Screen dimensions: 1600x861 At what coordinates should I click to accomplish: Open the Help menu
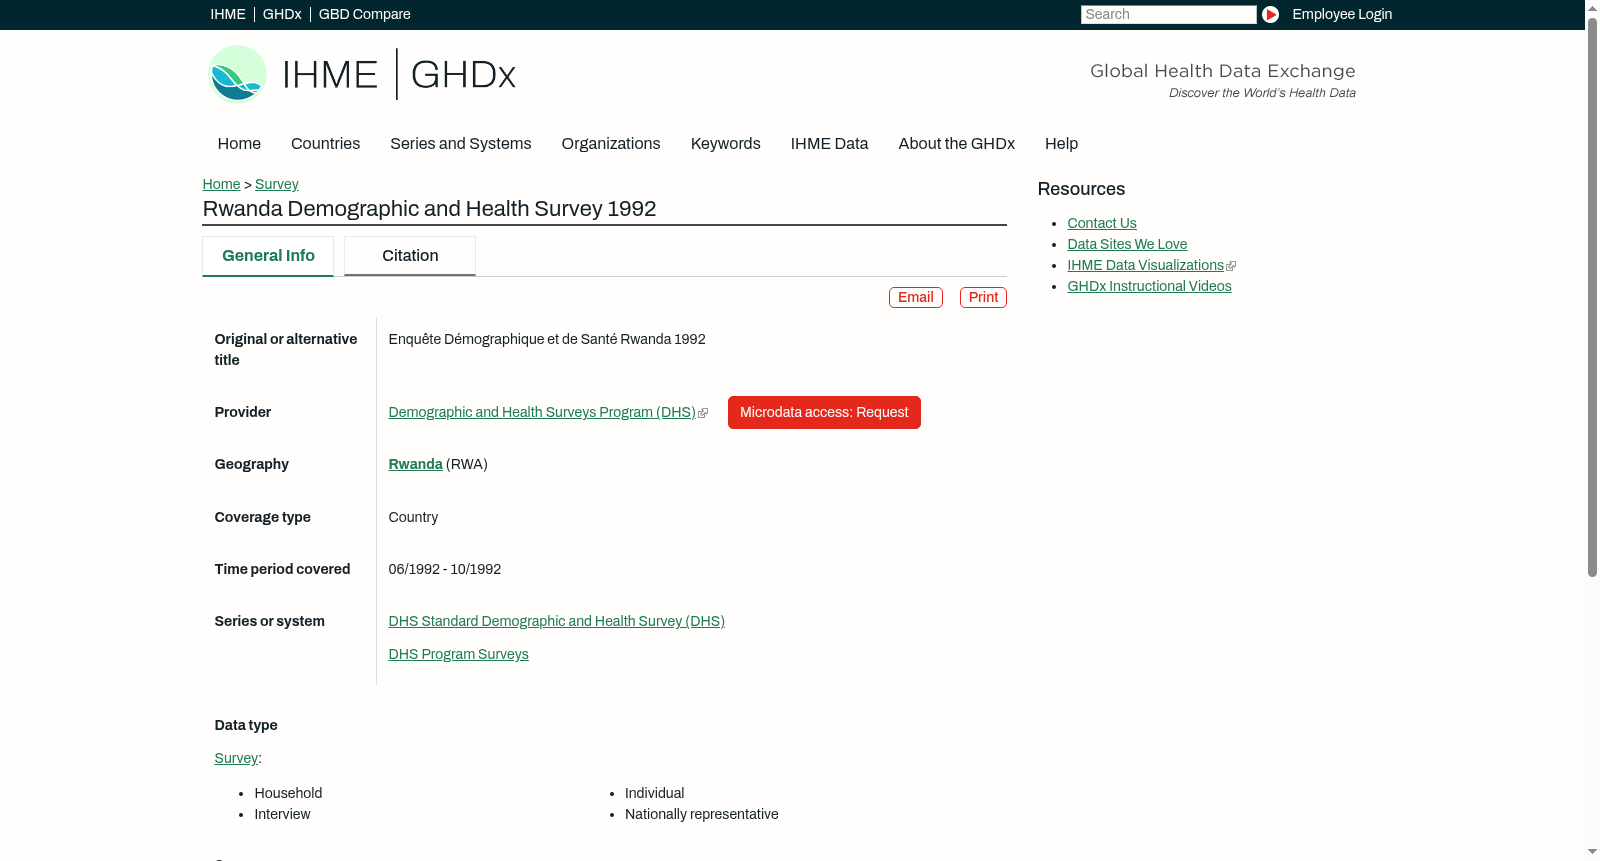(x=1061, y=143)
